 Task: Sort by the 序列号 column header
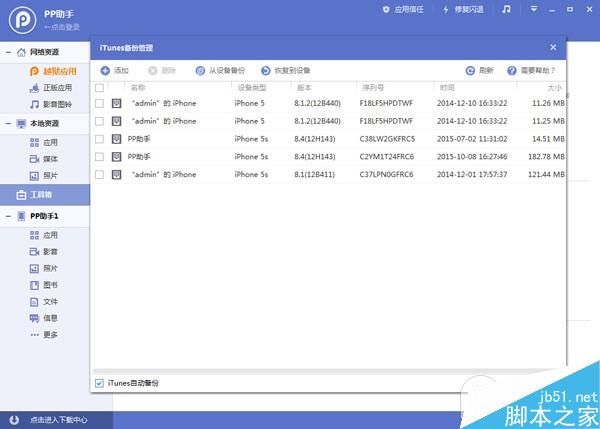[373, 88]
